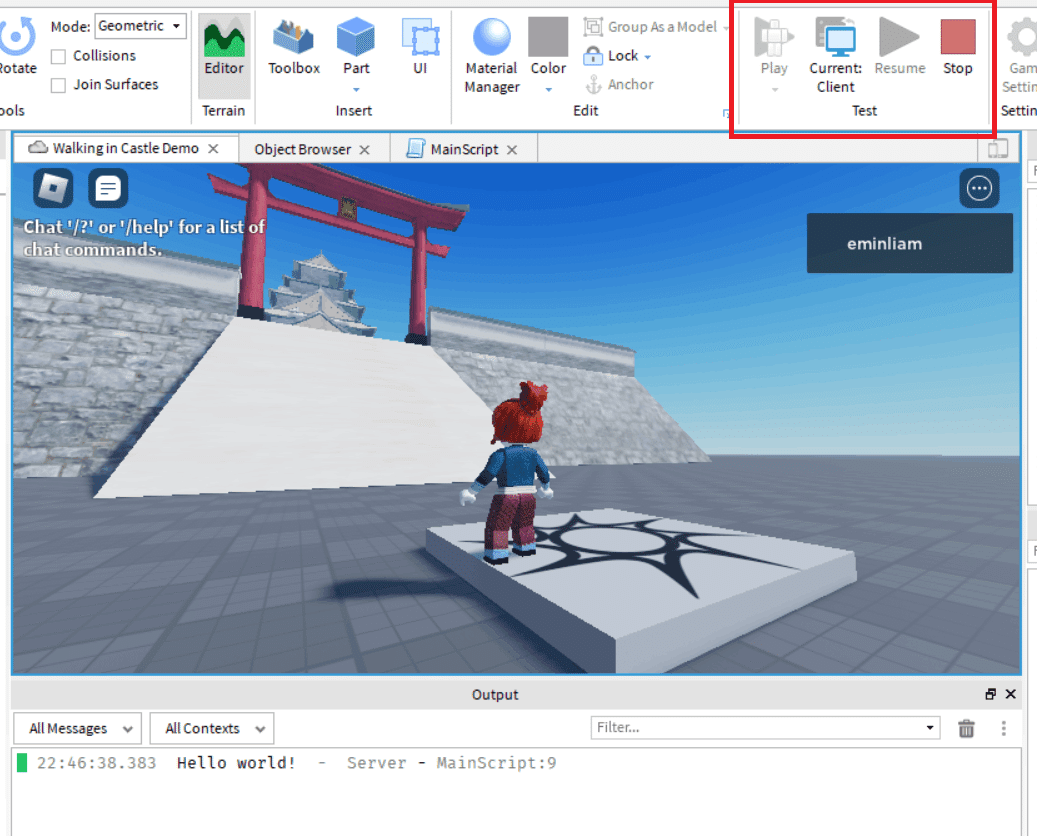Open Output panel options kebab menu
Viewport: 1037px width, 836px height.
tap(1003, 728)
